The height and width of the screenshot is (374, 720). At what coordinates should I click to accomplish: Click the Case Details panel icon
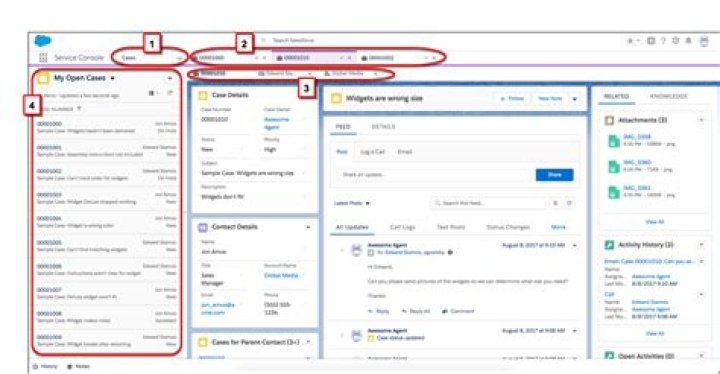tap(202, 95)
